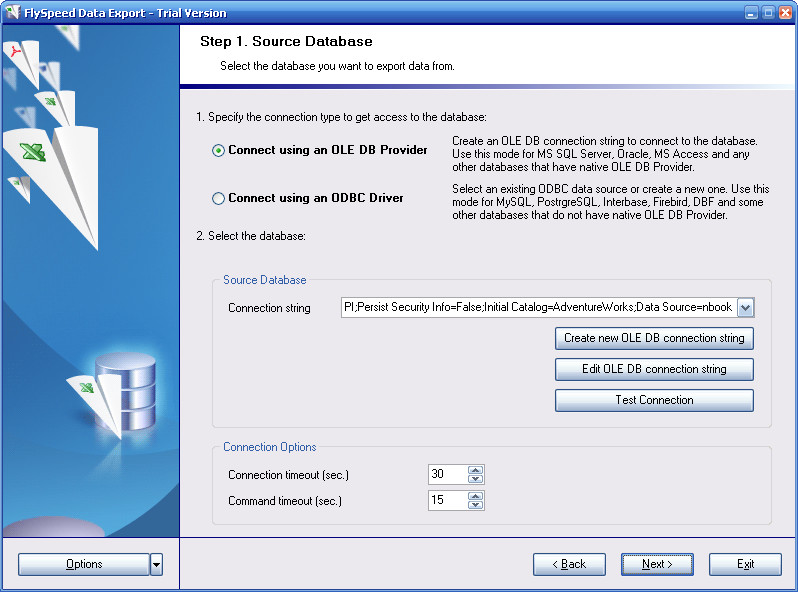This screenshot has width=798, height=592.
Task: Decrease Command timeout with down arrow
Action: (x=475, y=505)
